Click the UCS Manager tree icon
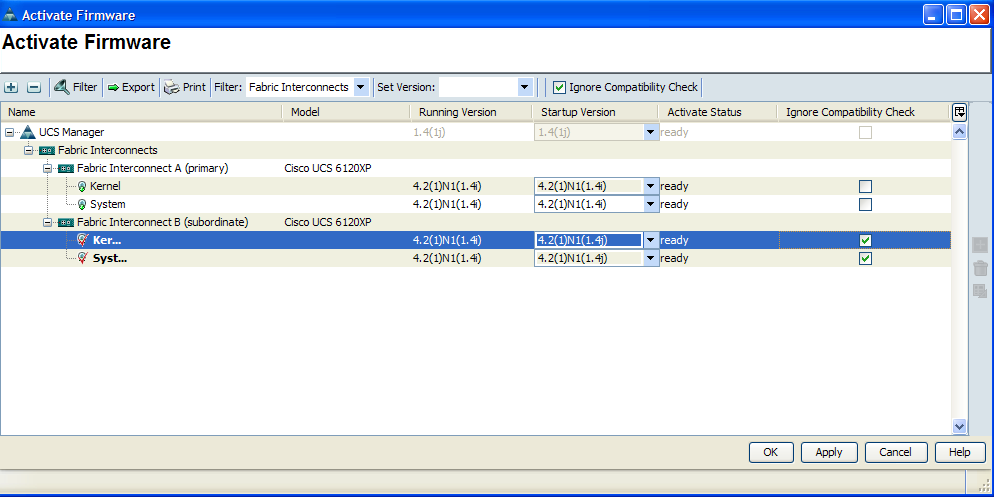The width and height of the screenshot is (994, 497). click(x=28, y=132)
